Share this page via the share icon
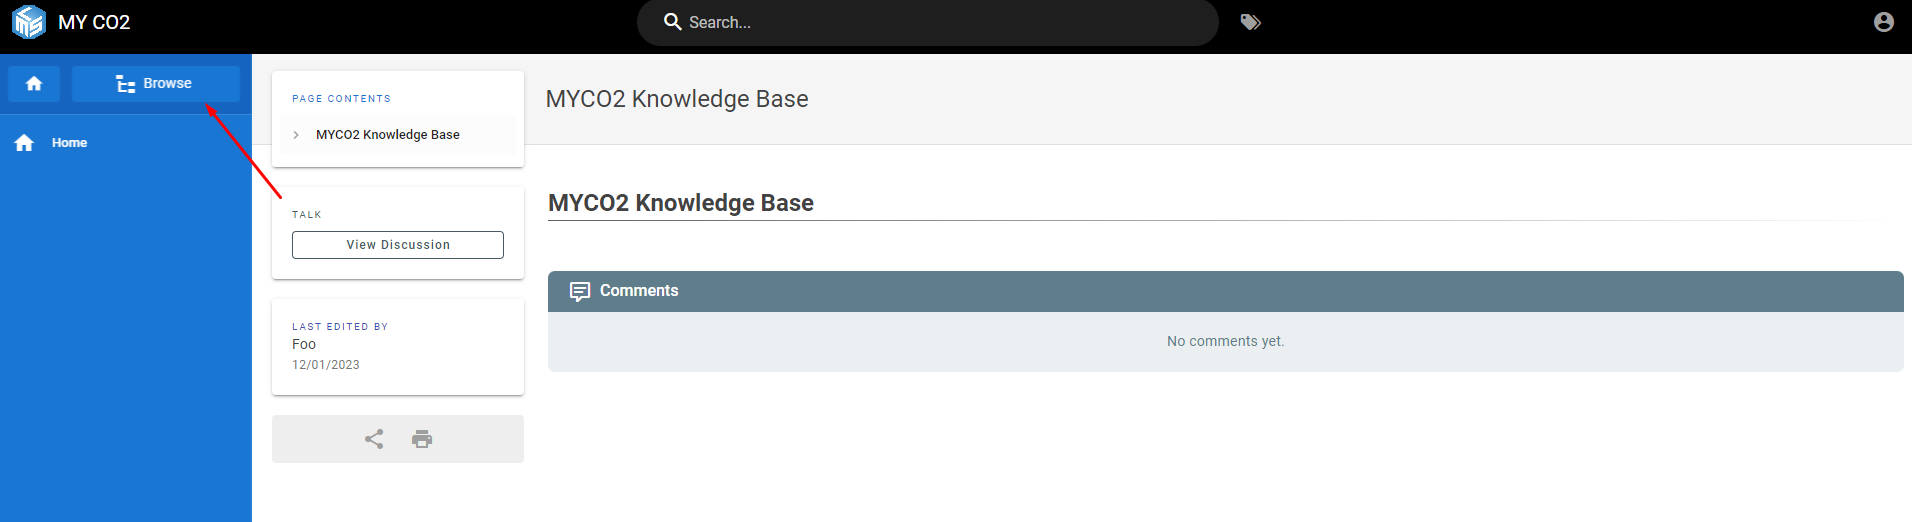This screenshot has width=1912, height=522. tap(374, 439)
